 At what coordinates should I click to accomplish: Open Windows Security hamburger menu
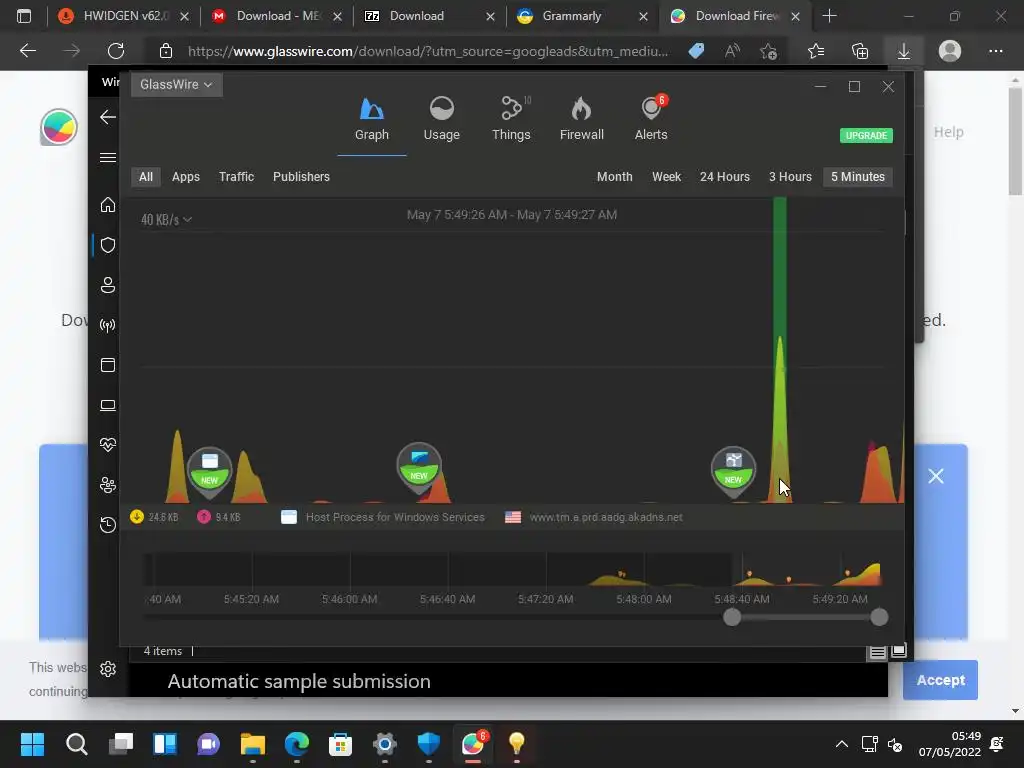108,157
